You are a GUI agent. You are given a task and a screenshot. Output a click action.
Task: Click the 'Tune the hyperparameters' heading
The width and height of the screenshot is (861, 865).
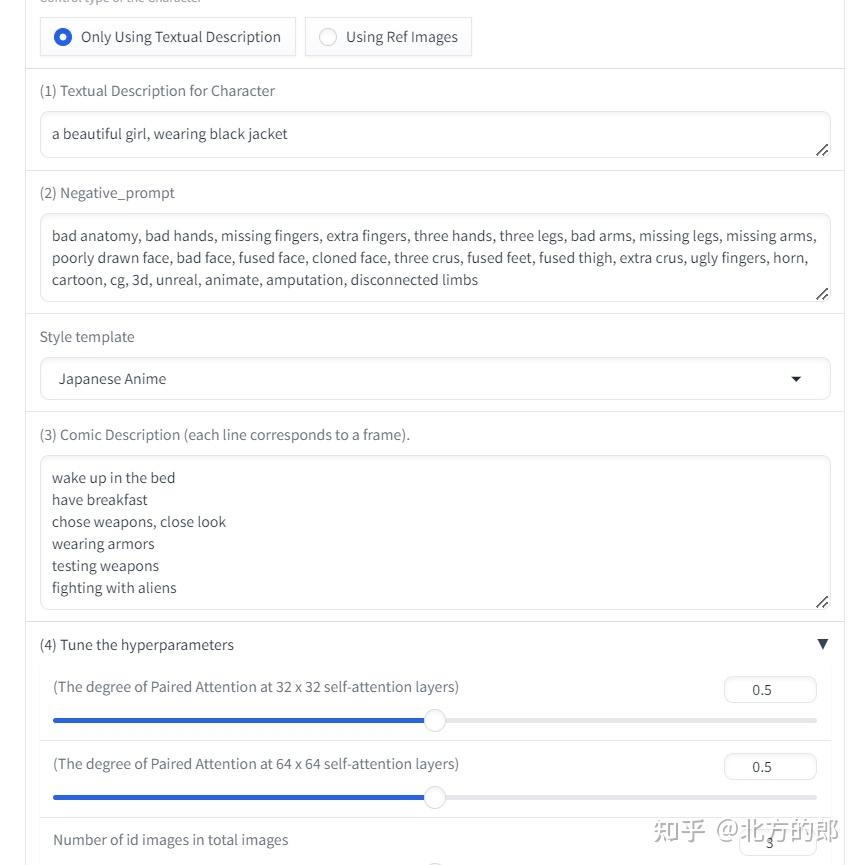coord(137,645)
